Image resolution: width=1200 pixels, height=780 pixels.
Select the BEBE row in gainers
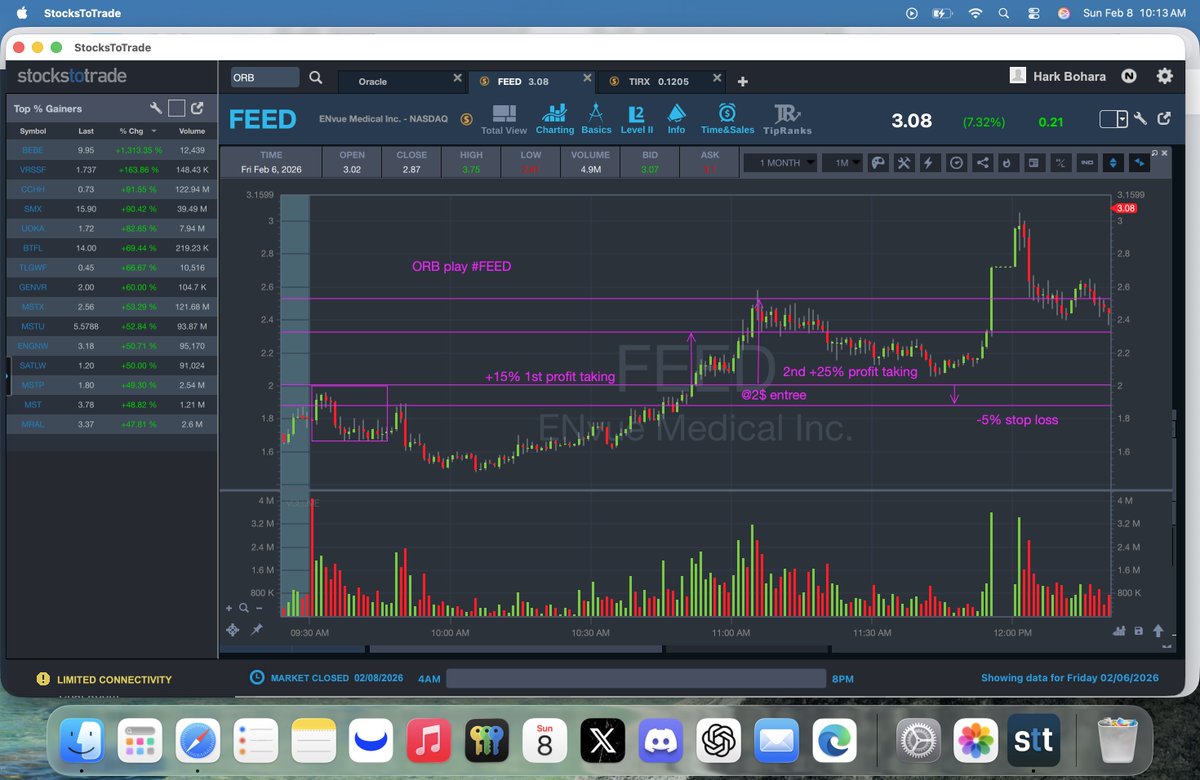tap(111, 150)
